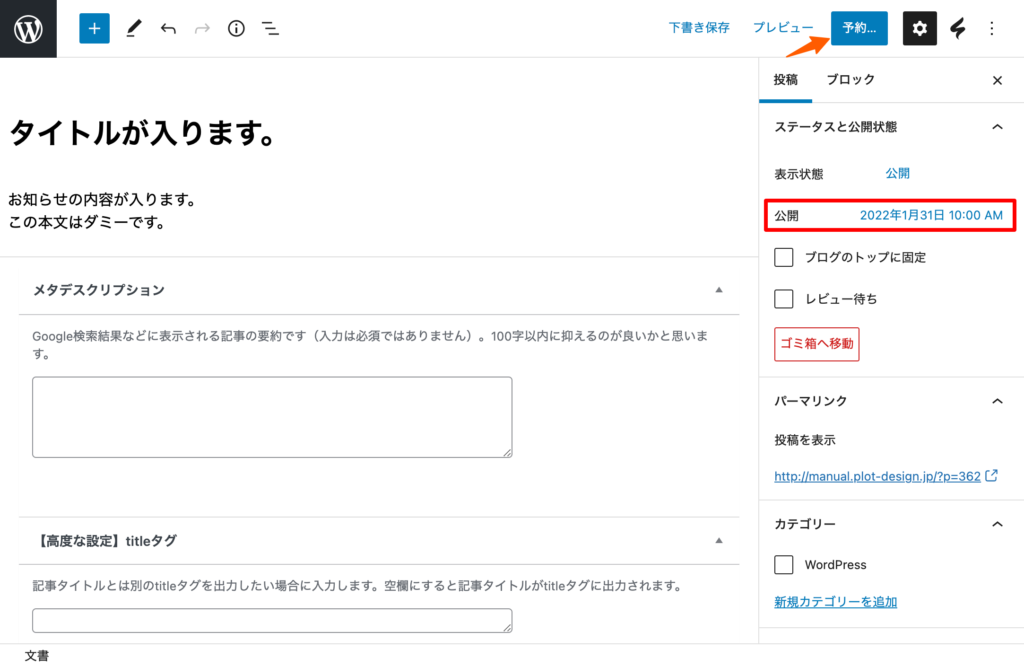1024x667 pixels.
Task: Undo the last change
Action: pos(168,29)
